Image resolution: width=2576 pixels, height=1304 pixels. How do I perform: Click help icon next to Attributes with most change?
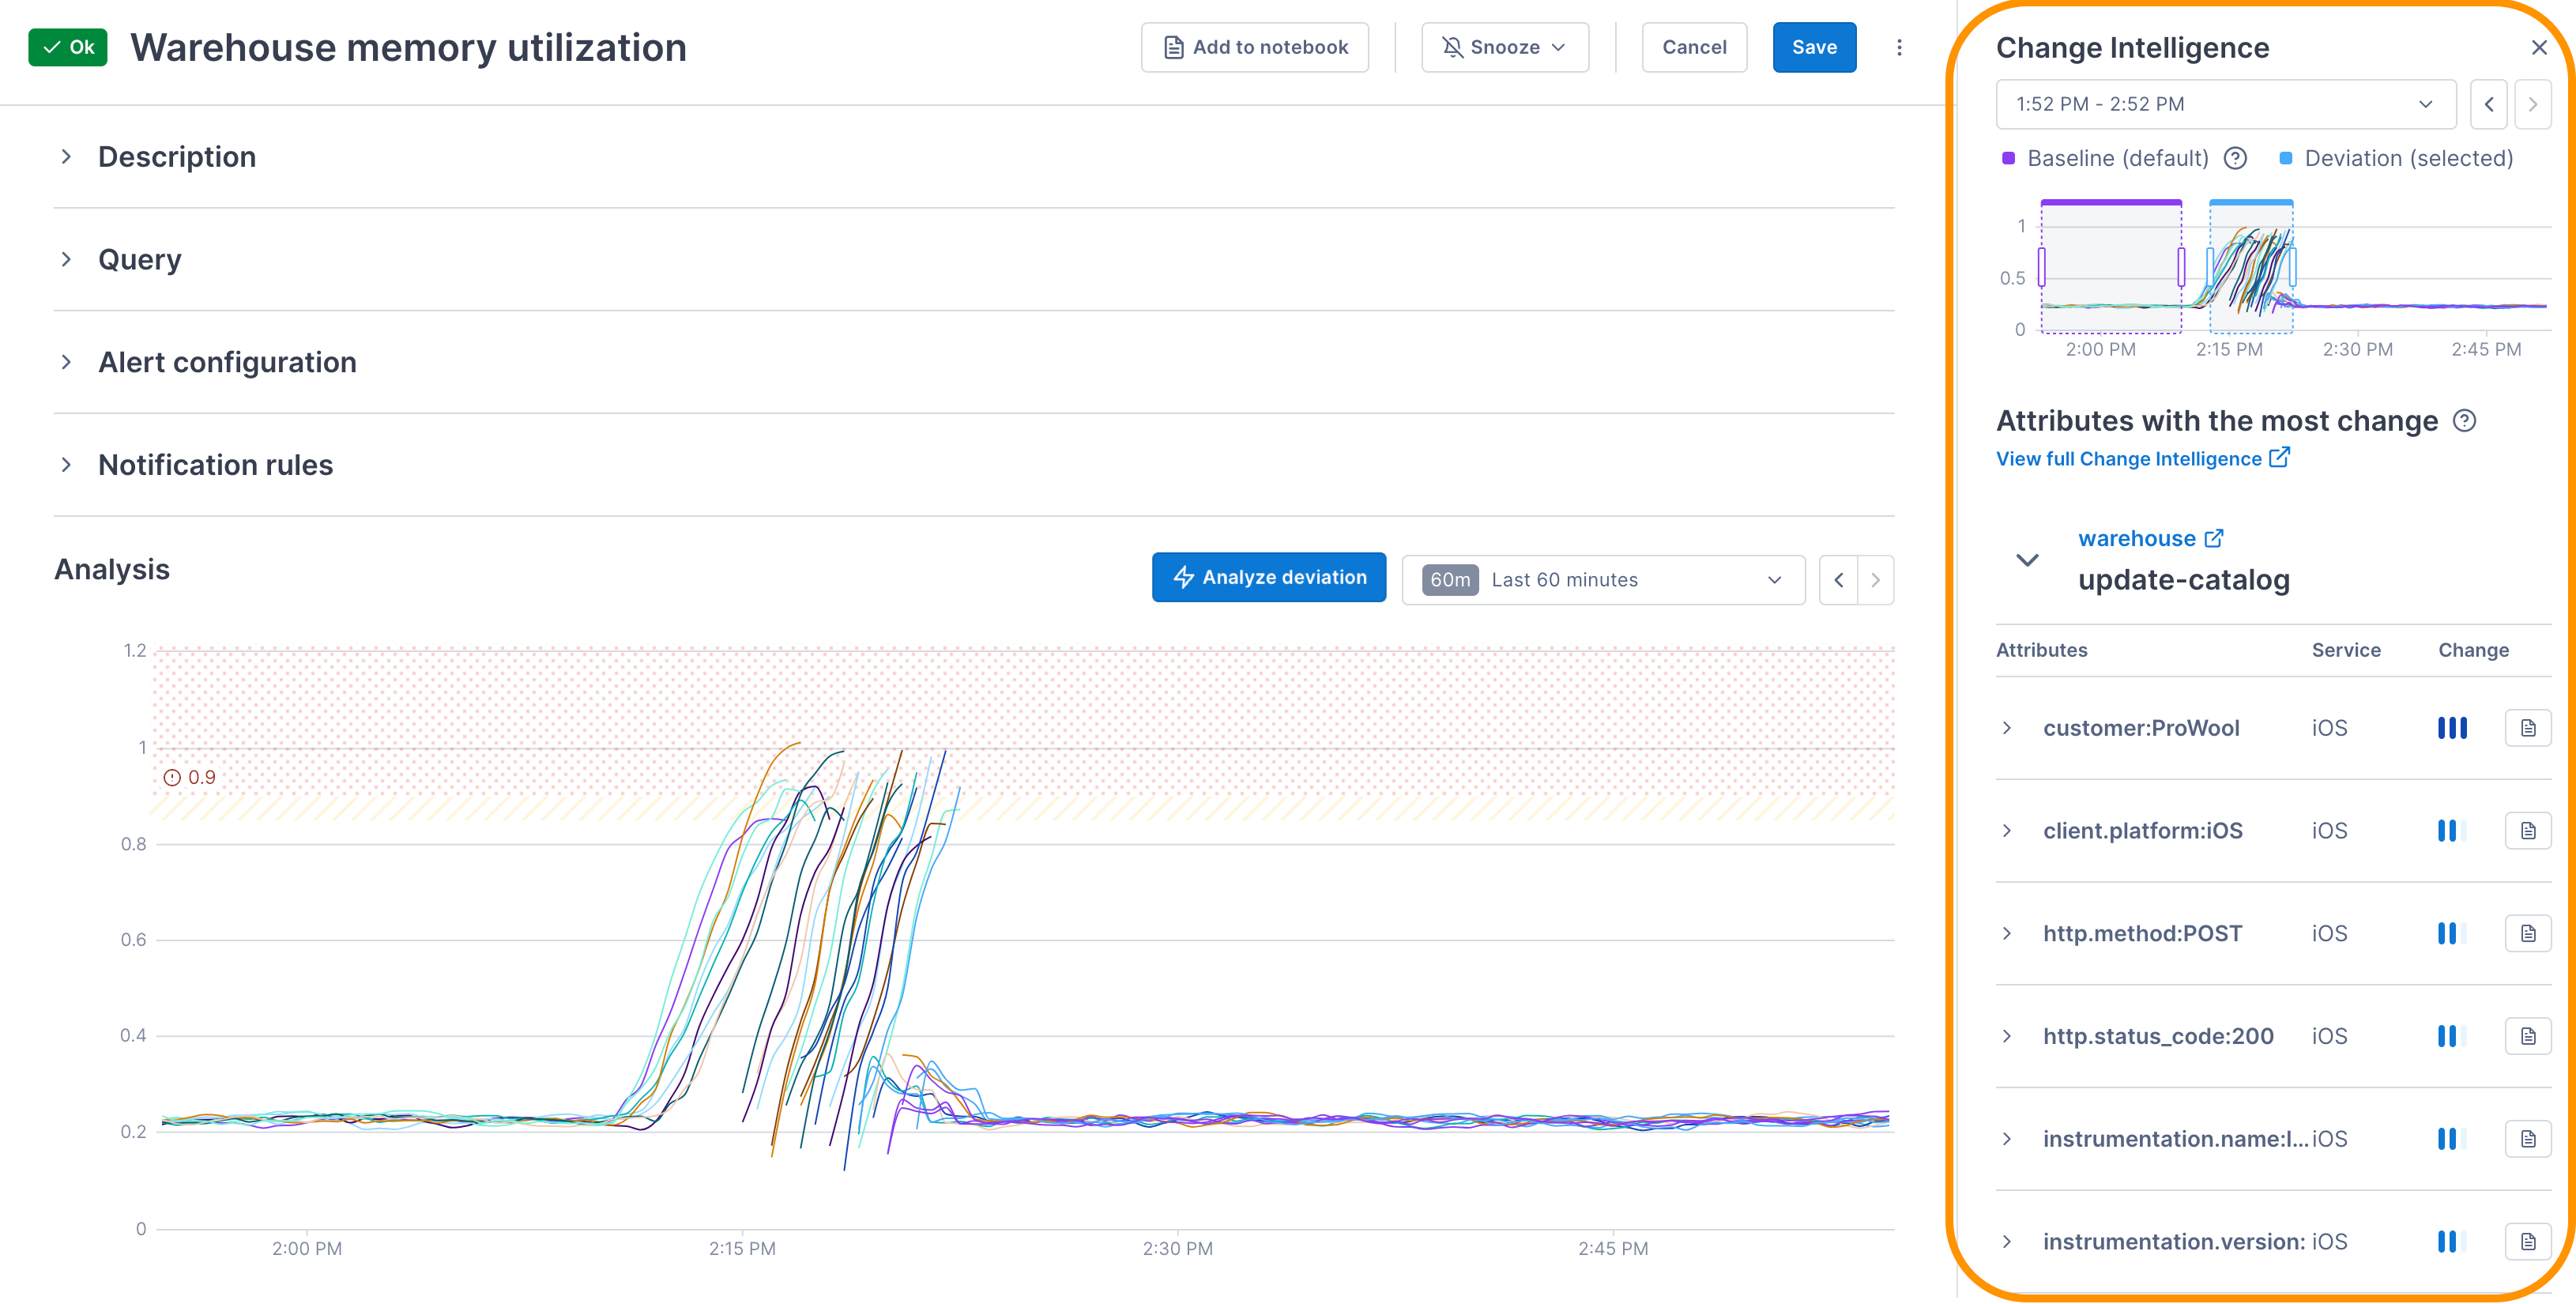pyautogui.click(x=2465, y=421)
